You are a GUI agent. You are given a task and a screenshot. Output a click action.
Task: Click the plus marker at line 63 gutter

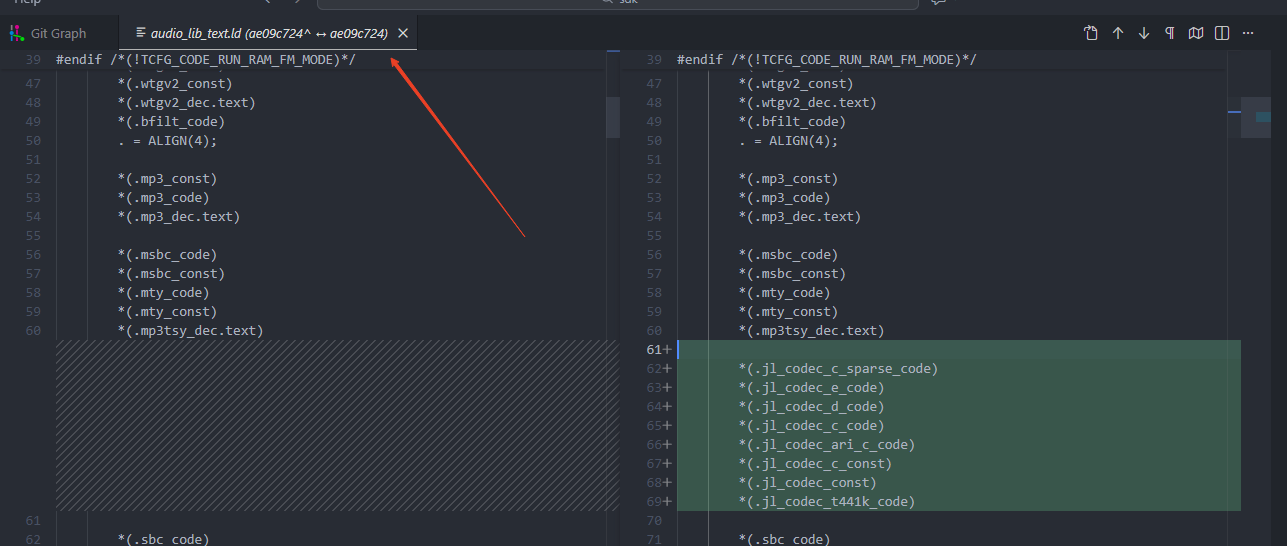667,388
